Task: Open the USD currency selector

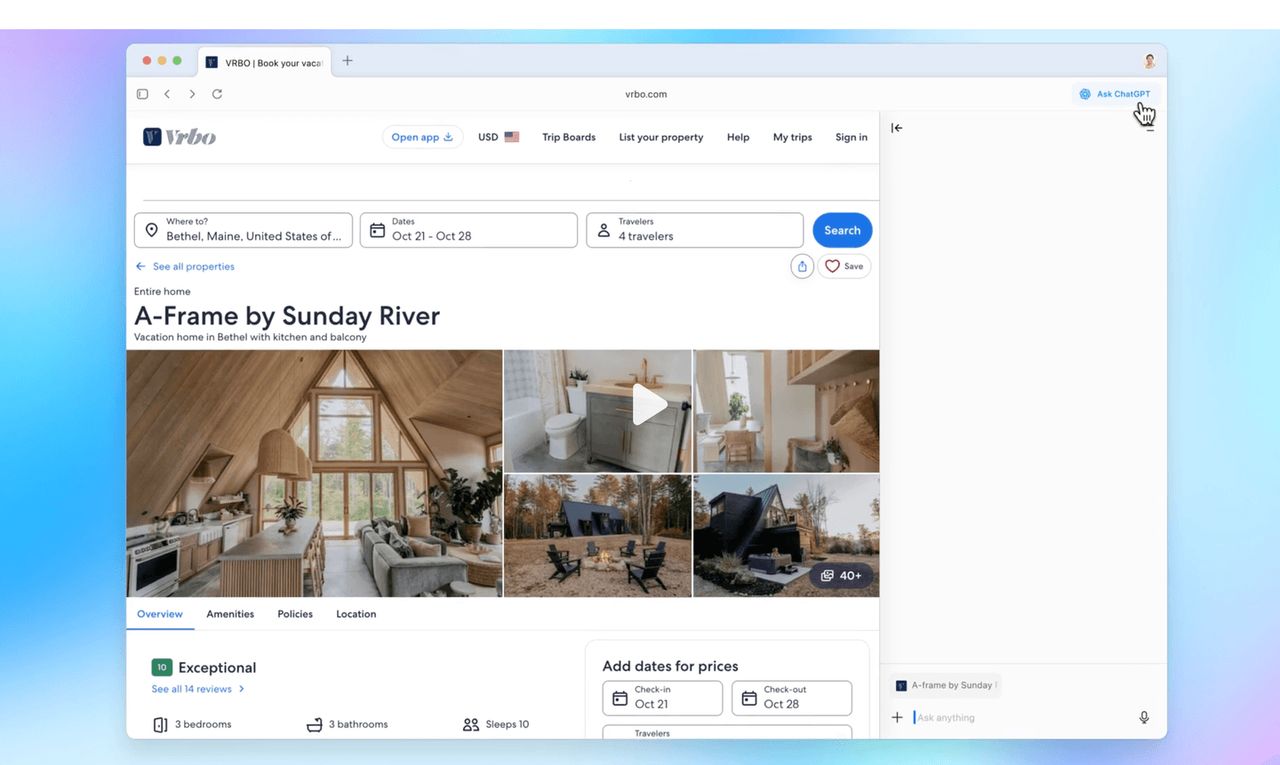Action: tap(498, 137)
